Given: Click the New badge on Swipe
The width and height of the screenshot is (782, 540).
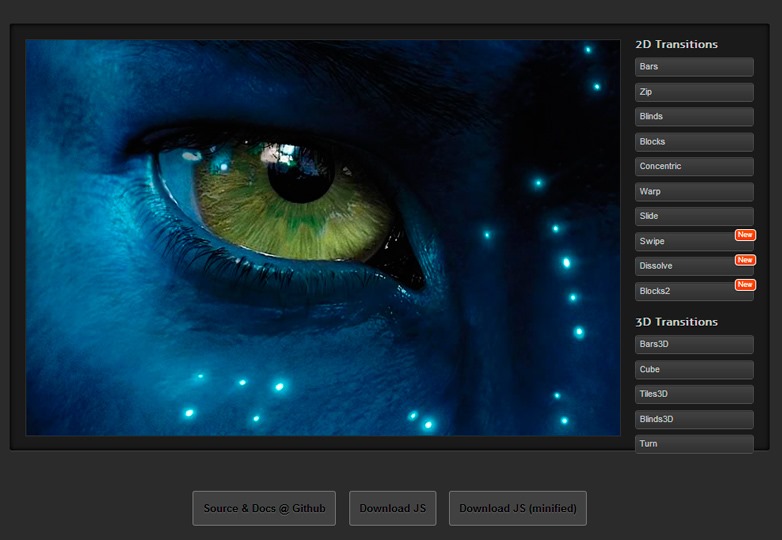Looking at the screenshot, I should pyautogui.click(x=745, y=235).
